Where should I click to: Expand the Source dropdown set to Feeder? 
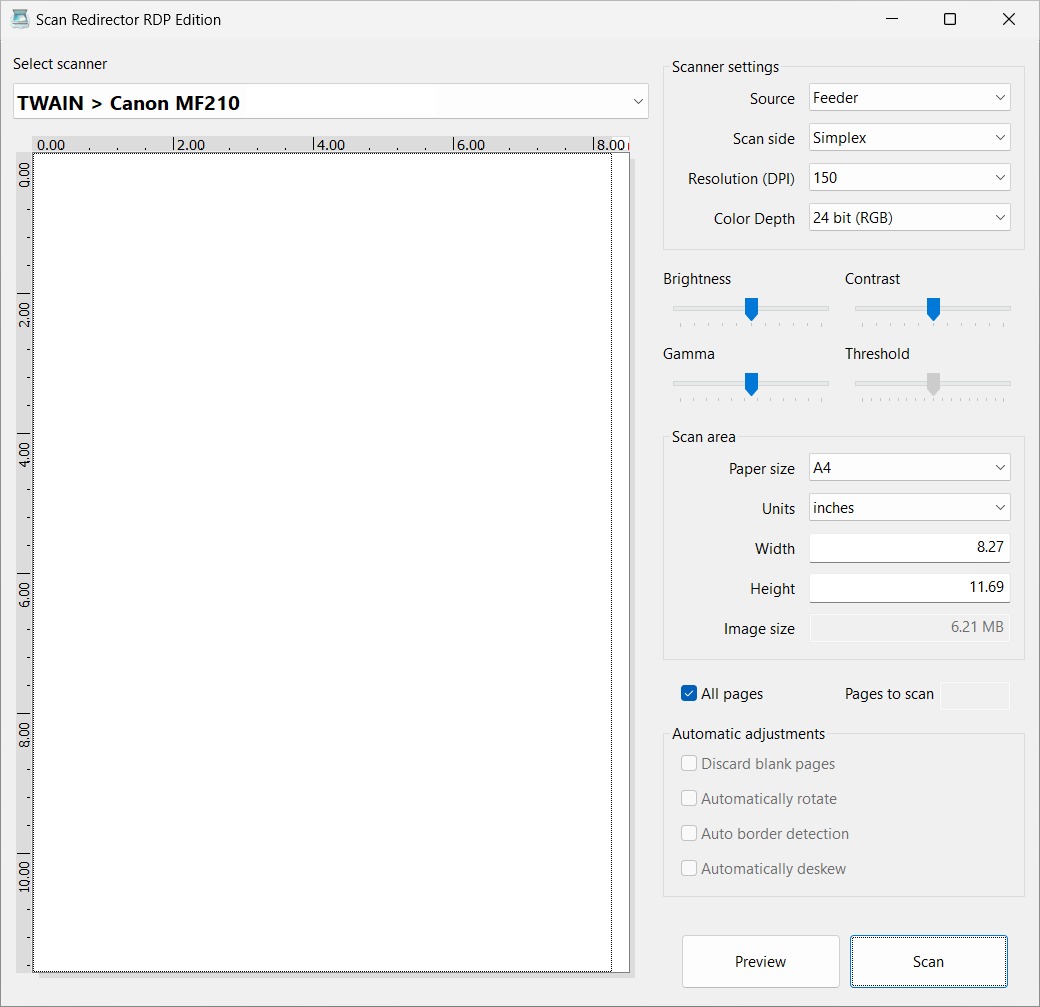point(909,98)
